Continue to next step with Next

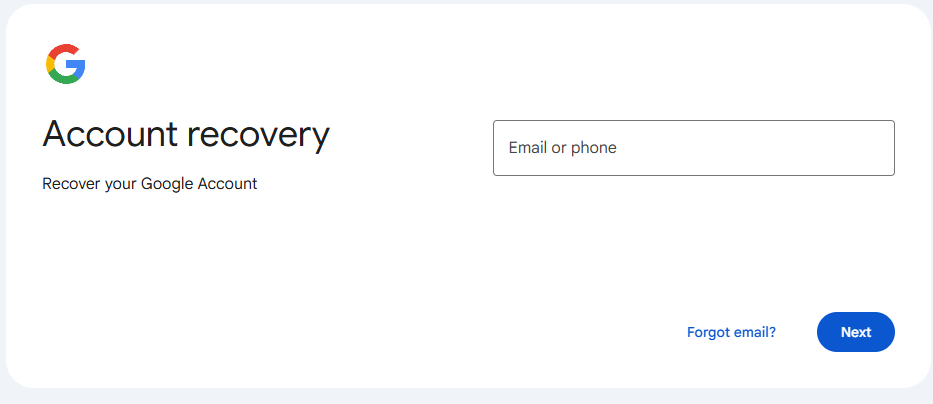click(x=855, y=332)
